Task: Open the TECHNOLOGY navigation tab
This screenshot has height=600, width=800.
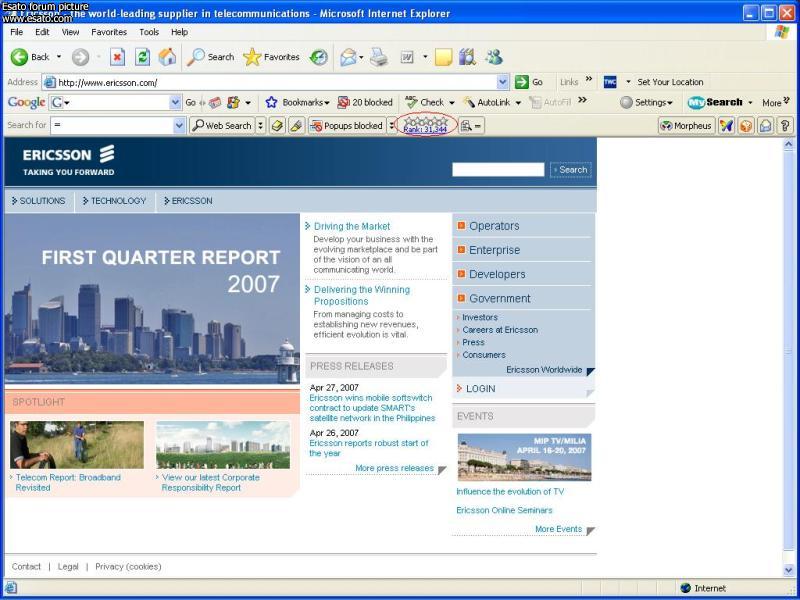Action: tap(114, 201)
